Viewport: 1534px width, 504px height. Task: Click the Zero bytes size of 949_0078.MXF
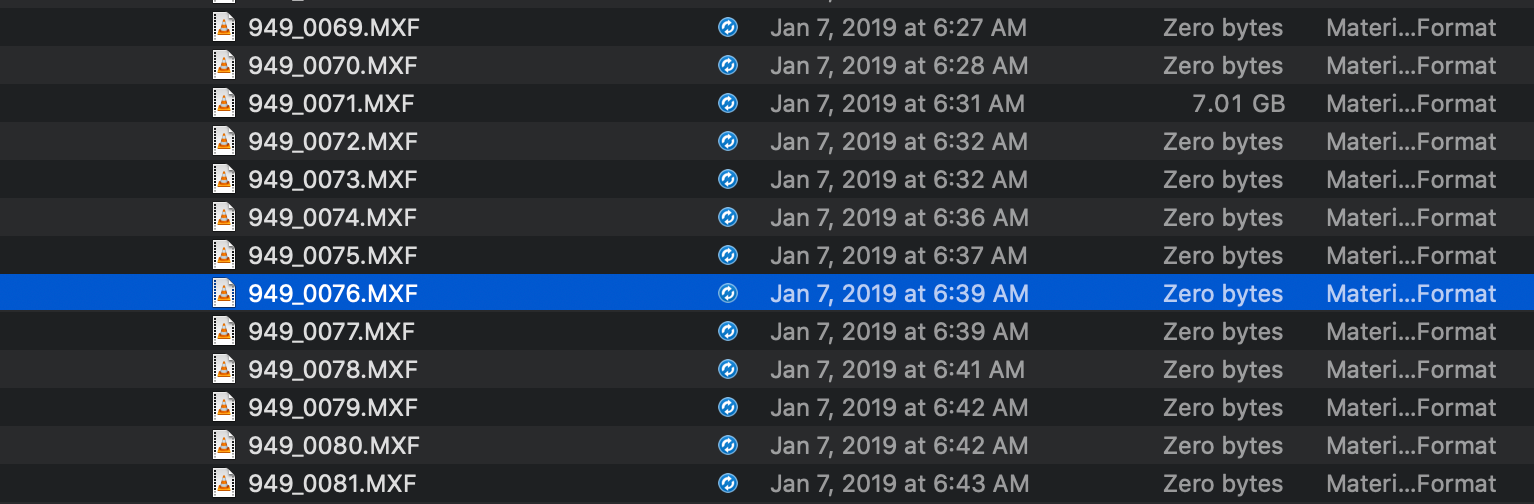point(1222,369)
